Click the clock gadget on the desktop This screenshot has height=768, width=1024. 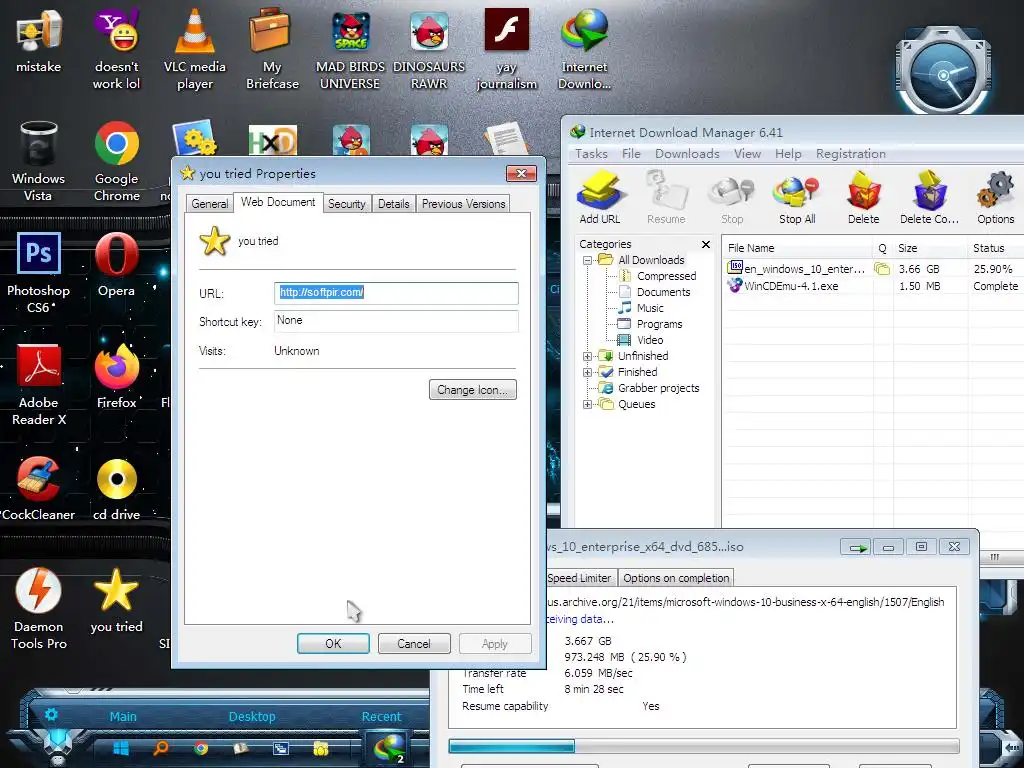coord(943,73)
